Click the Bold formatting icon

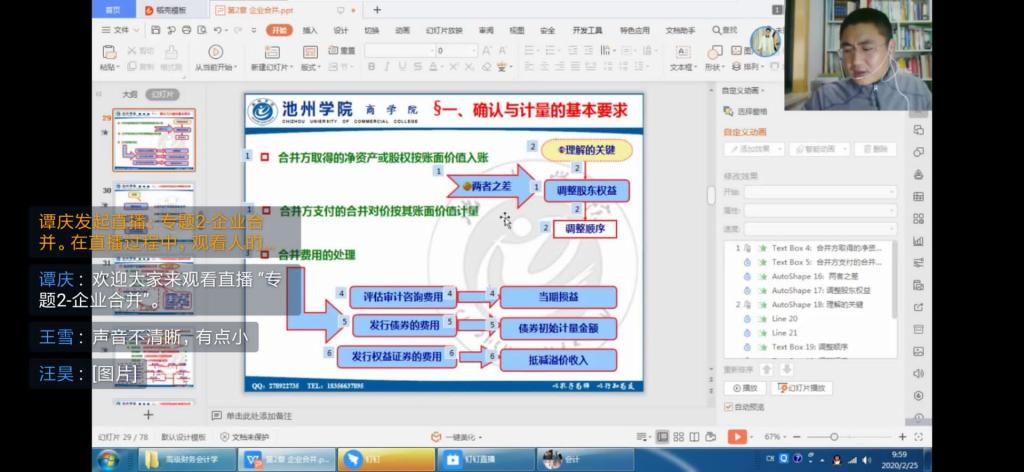tap(371, 67)
